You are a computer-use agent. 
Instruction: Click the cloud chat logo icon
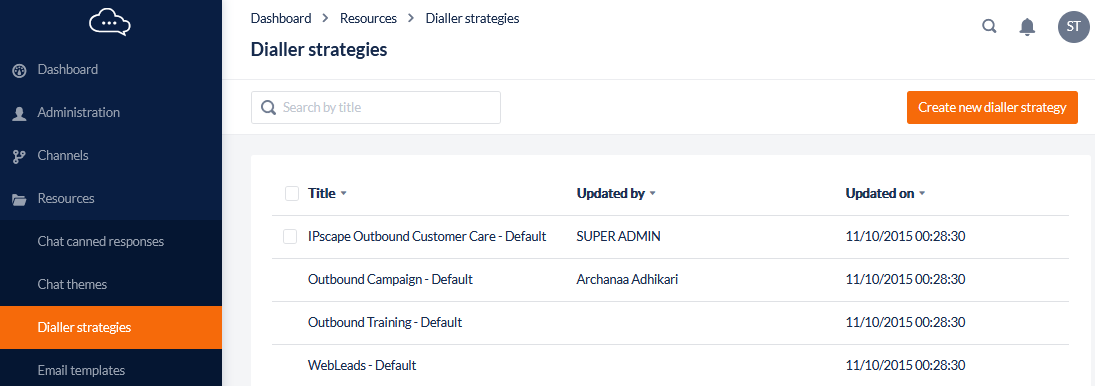click(110, 22)
